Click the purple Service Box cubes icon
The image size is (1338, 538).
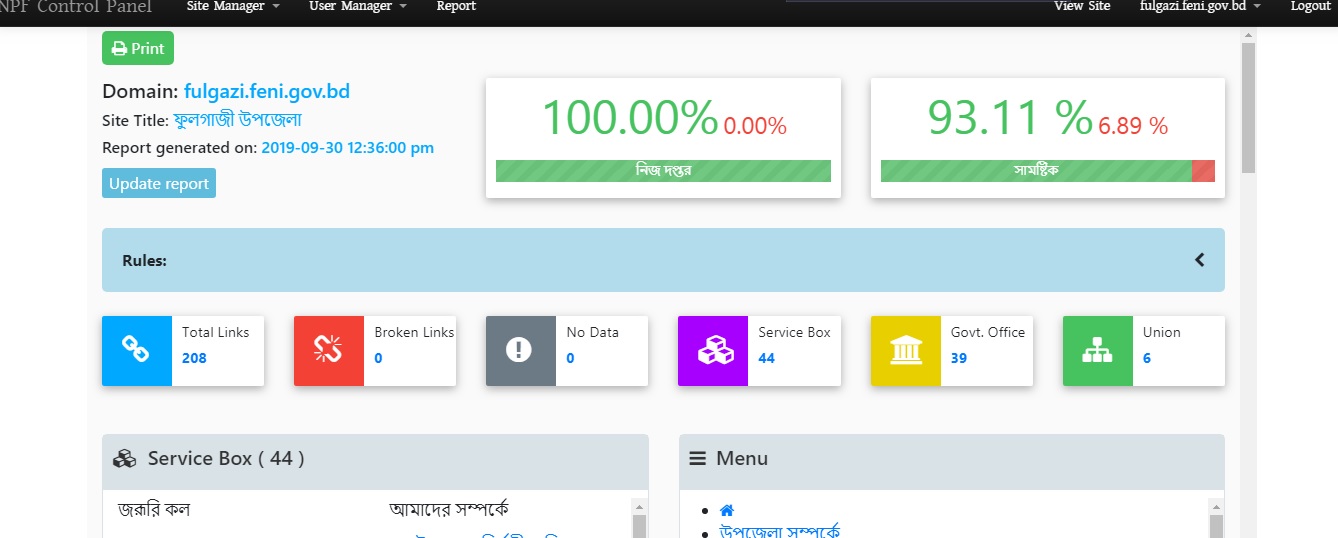[x=713, y=350]
